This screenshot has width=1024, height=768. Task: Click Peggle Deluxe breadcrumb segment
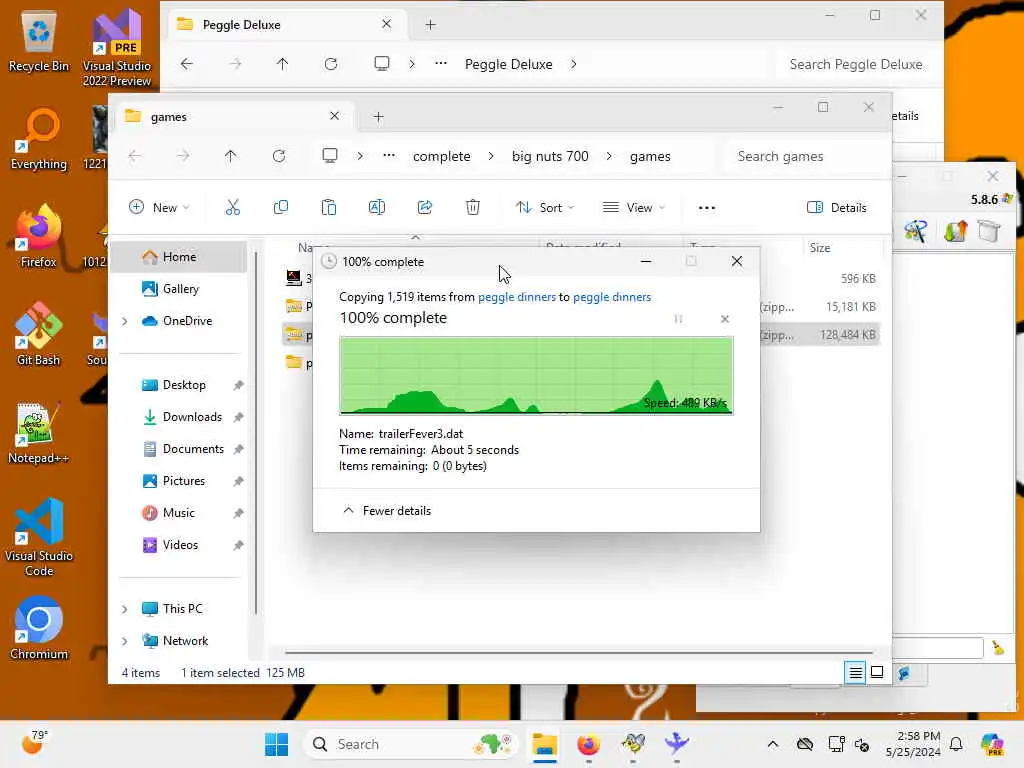pos(508,64)
